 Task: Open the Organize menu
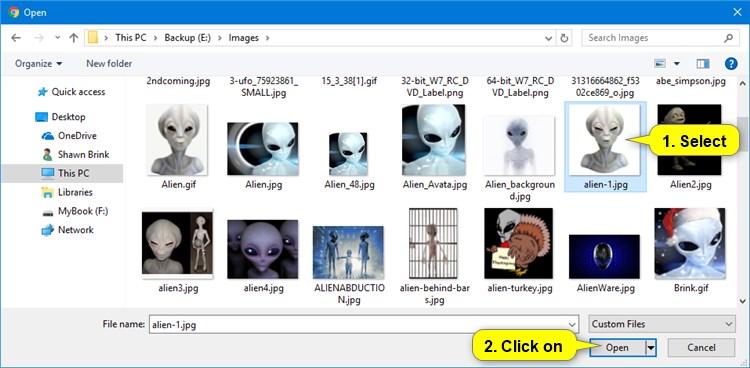tap(39, 64)
